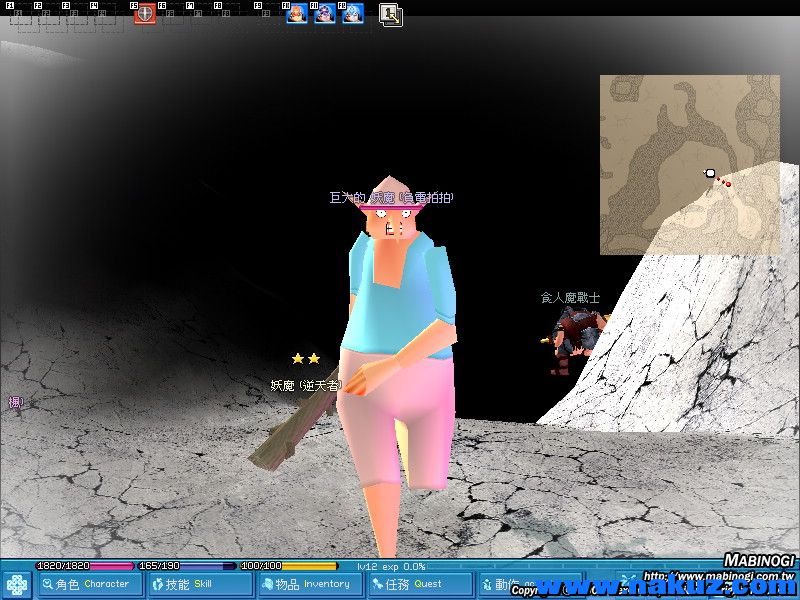Screen dimensions: 800x600
Task: Click the white player marker on the minimap
Action: pos(710,173)
